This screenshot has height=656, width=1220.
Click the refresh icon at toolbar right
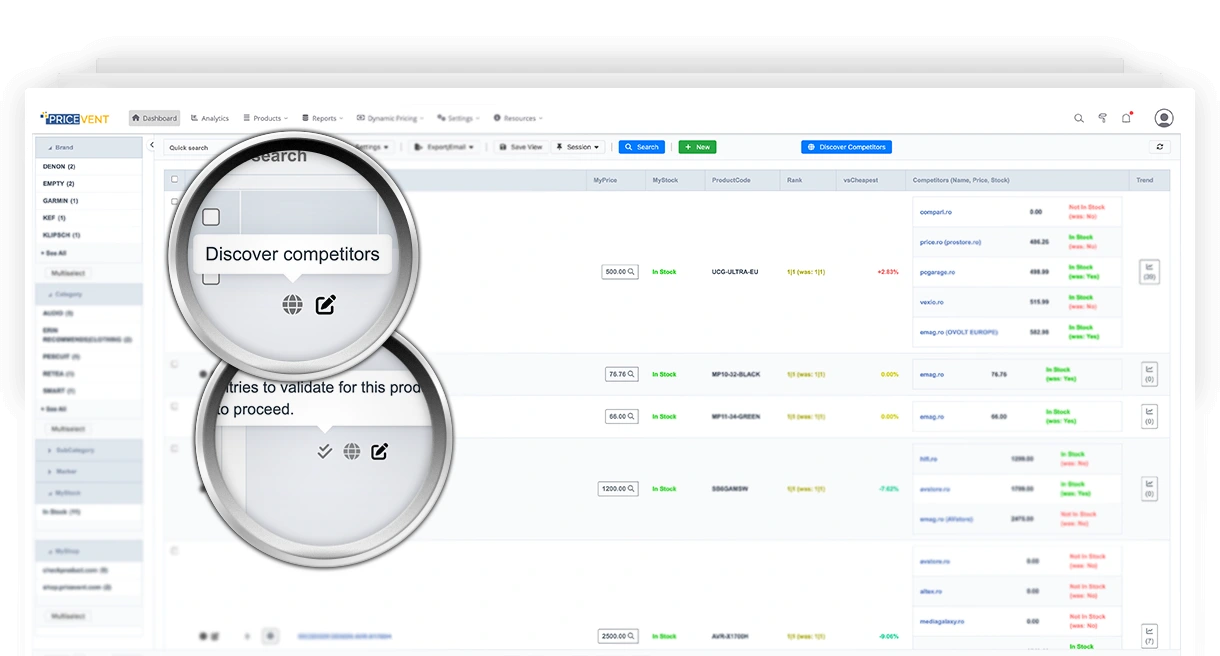point(1160,147)
